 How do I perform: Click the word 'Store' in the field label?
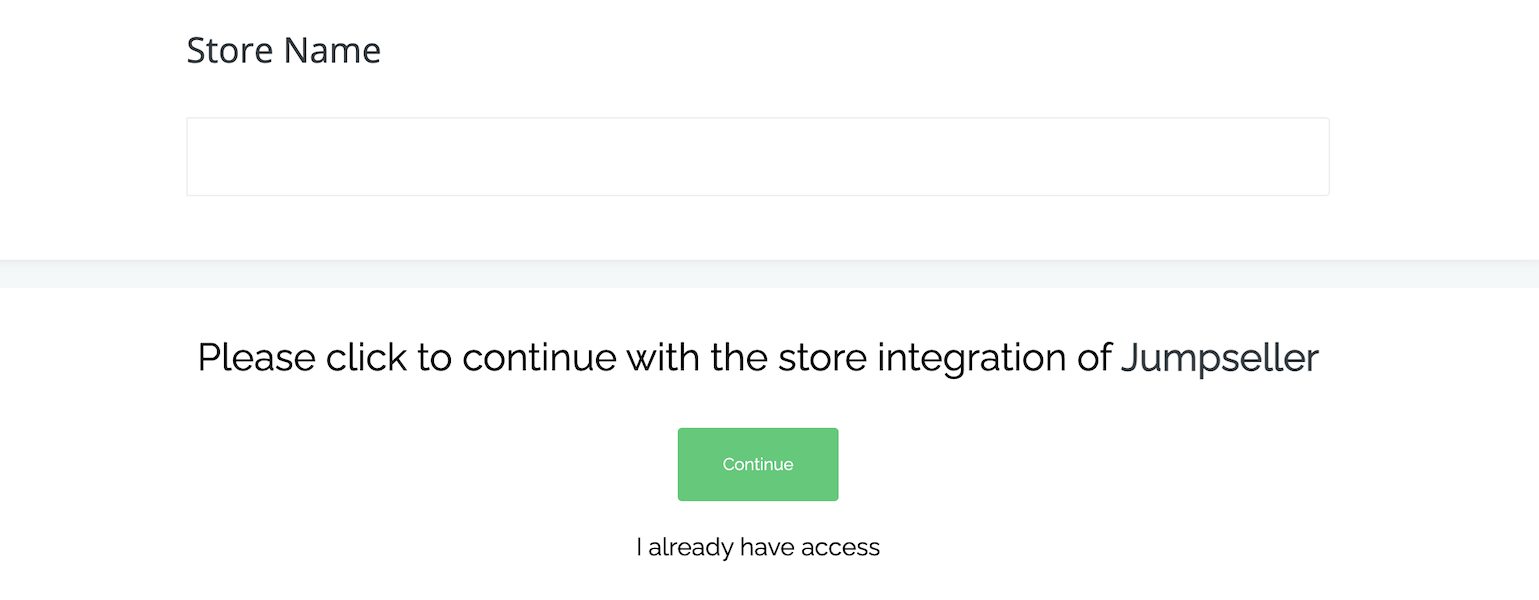coord(230,50)
